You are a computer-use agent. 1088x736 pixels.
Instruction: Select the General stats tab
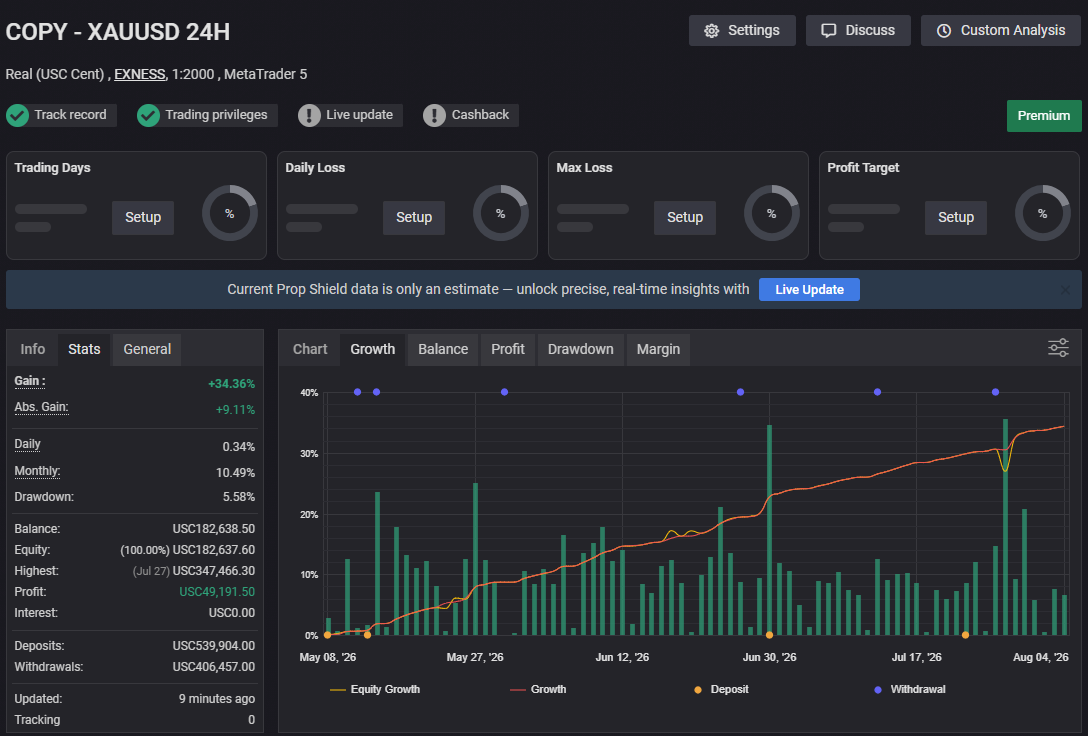coord(147,349)
